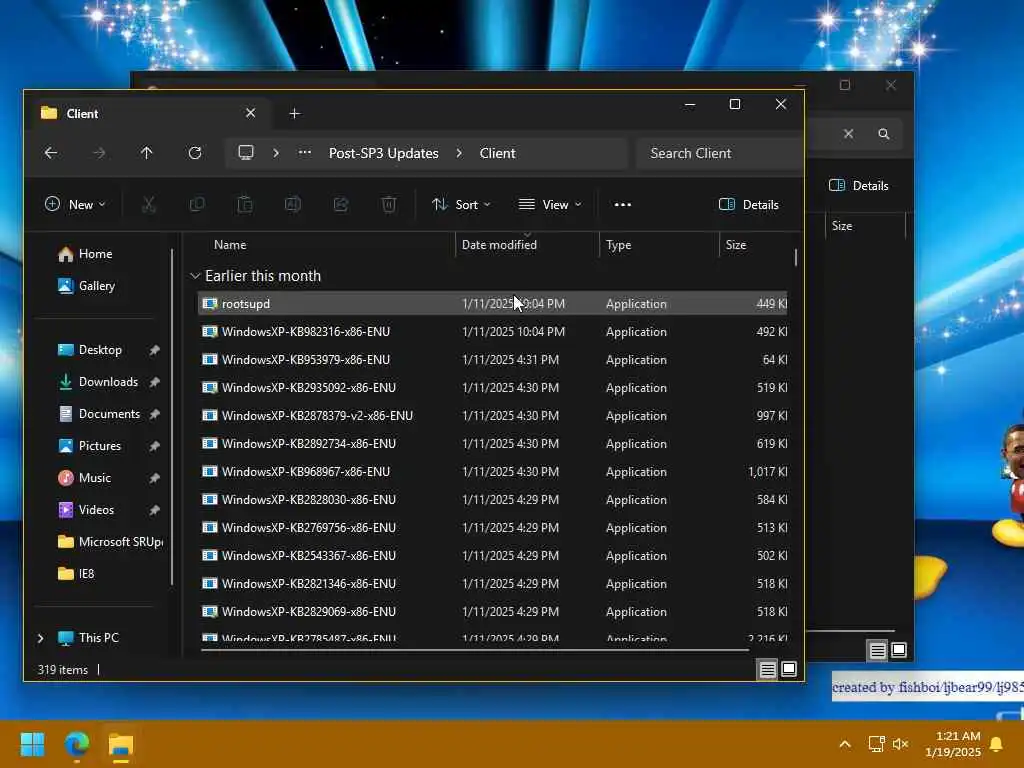Click the Share icon in toolbar
The height and width of the screenshot is (768, 1024).
tap(341, 204)
